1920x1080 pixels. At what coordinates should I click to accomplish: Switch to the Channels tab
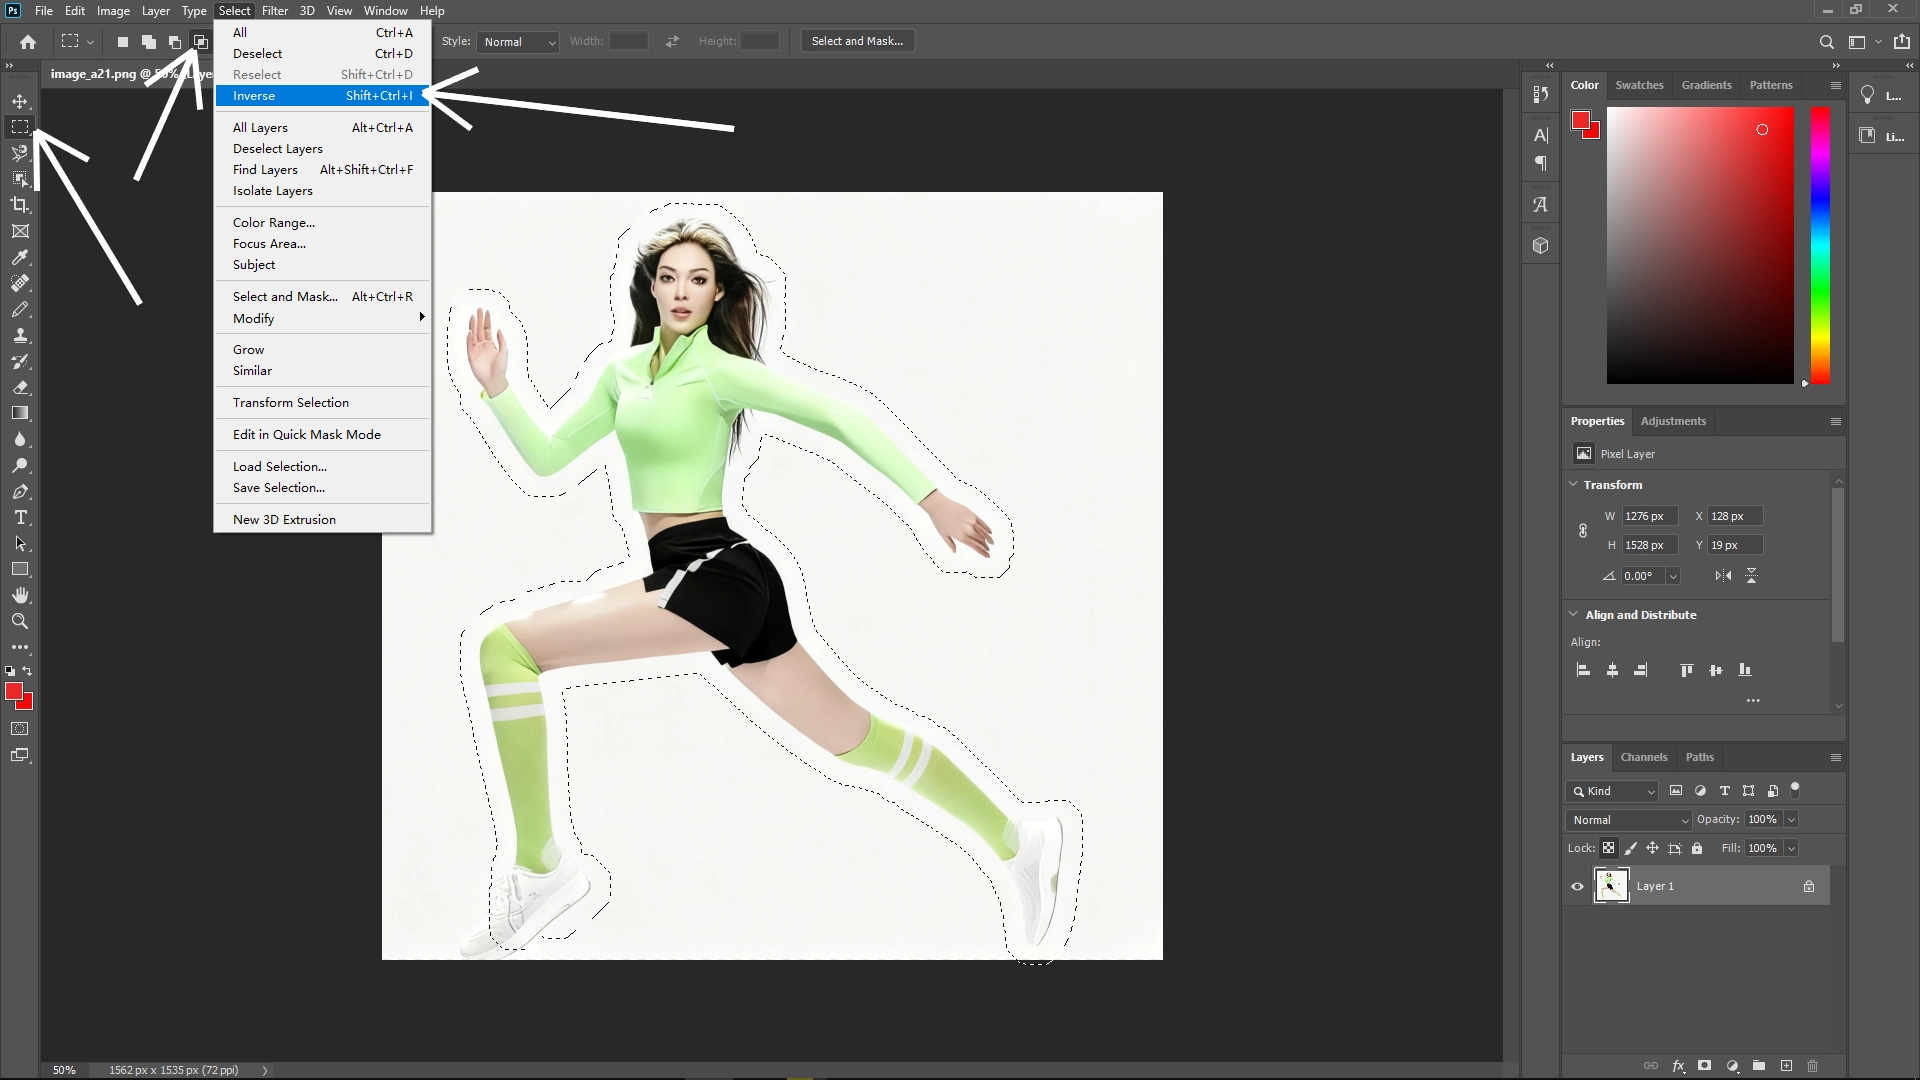[1643, 757]
